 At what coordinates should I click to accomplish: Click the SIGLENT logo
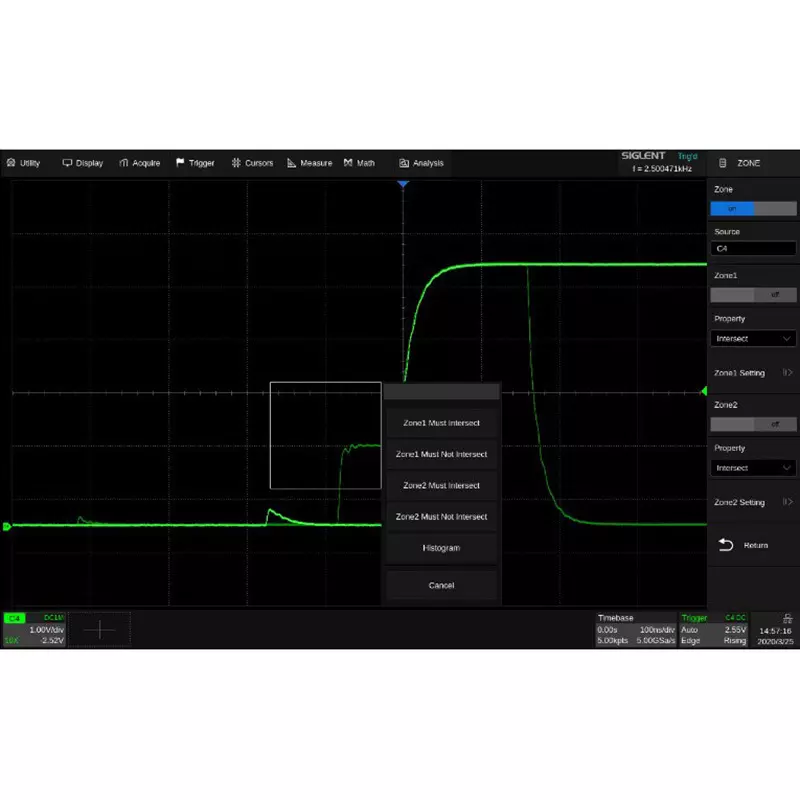coord(643,156)
